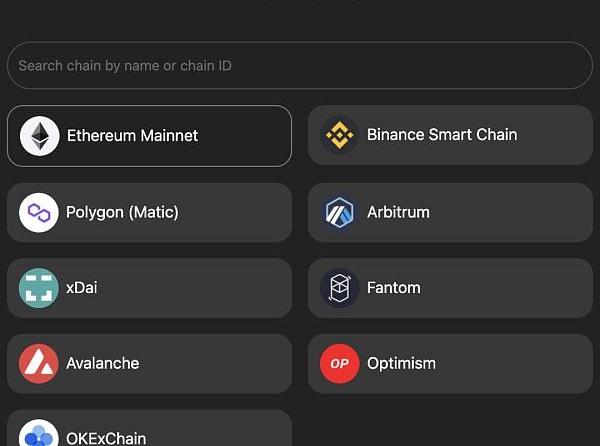
Task: Pick the Arbitrum network option
Action: (x=398, y=212)
